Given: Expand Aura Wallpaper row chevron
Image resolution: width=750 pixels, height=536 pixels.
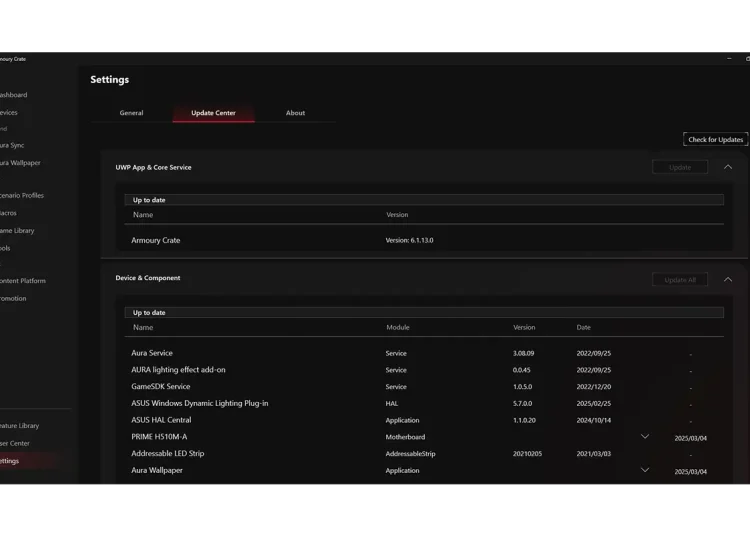Looking at the screenshot, I should (x=645, y=470).
